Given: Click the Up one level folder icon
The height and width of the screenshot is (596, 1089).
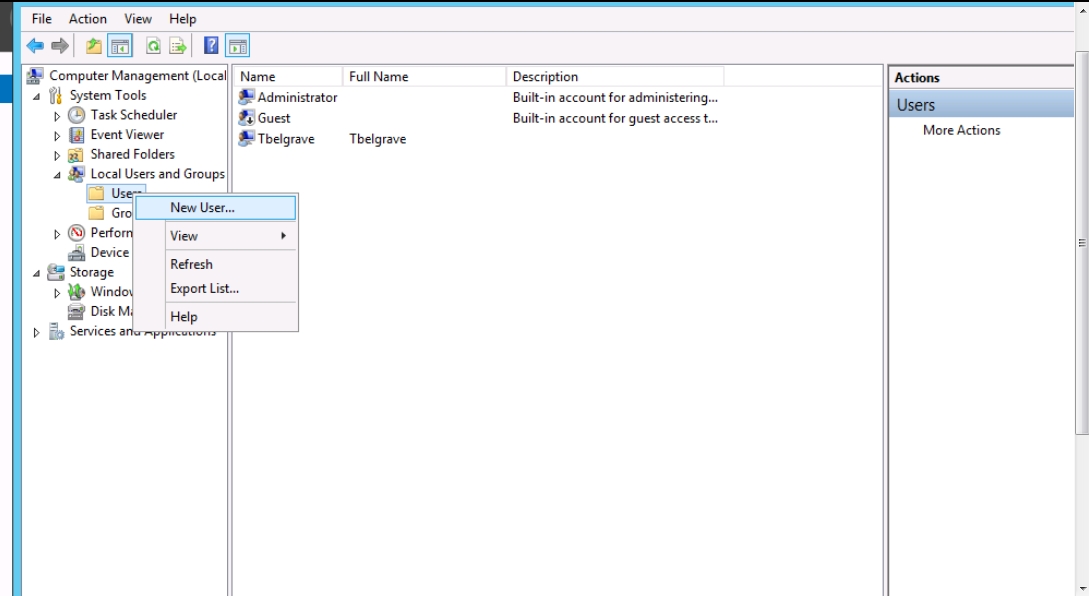Looking at the screenshot, I should tap(93, 47).
